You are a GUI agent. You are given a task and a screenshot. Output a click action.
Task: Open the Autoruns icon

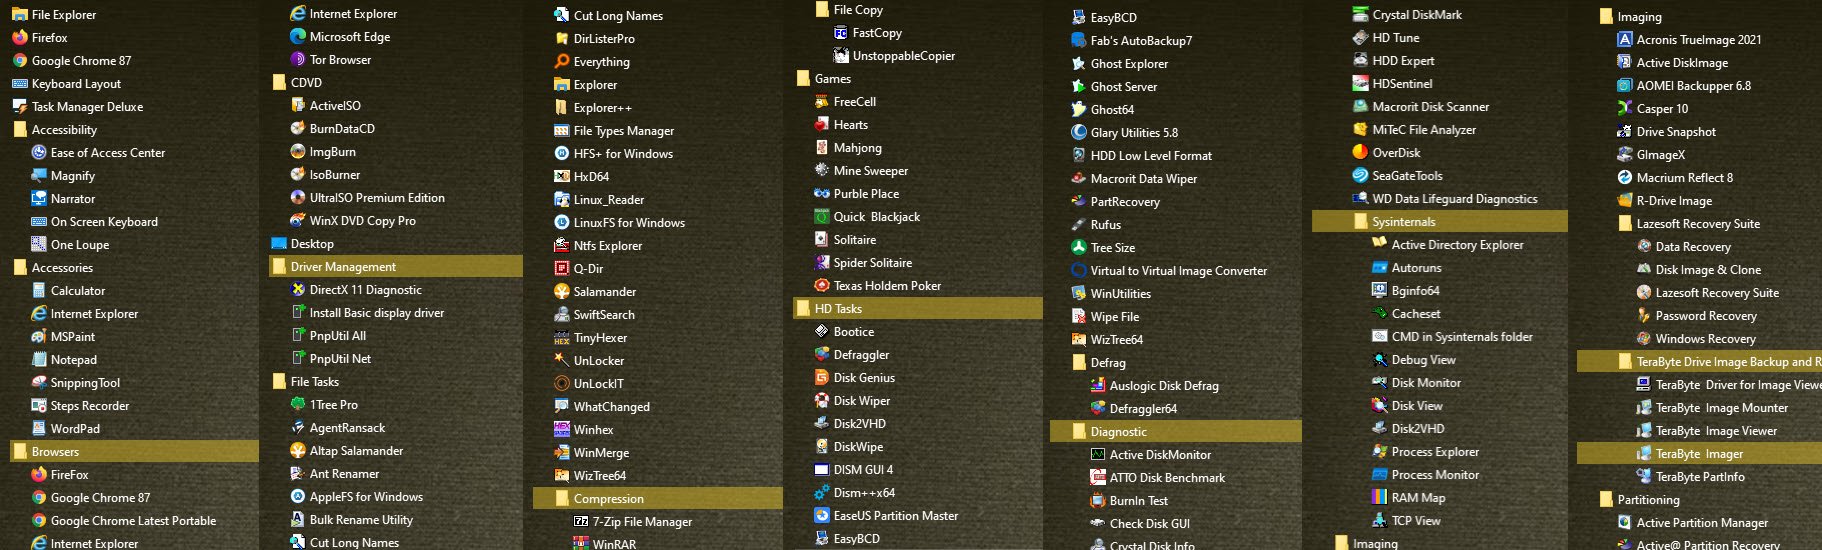tap(1380, 268)
